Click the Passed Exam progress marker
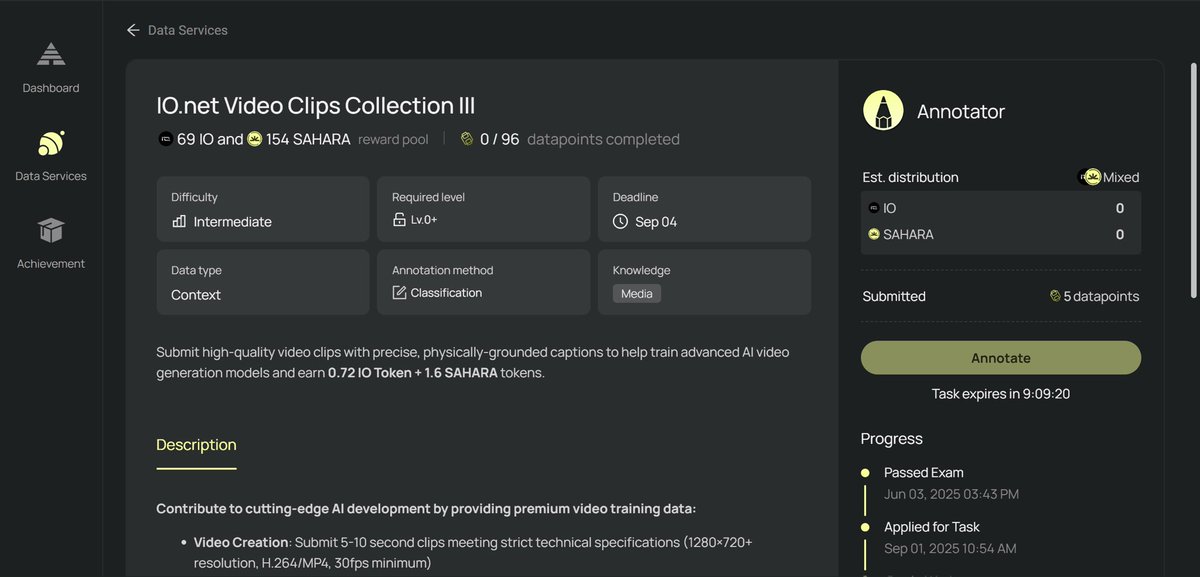The height and width of the screenshot is (577, 1200). (x=865, y=473)
